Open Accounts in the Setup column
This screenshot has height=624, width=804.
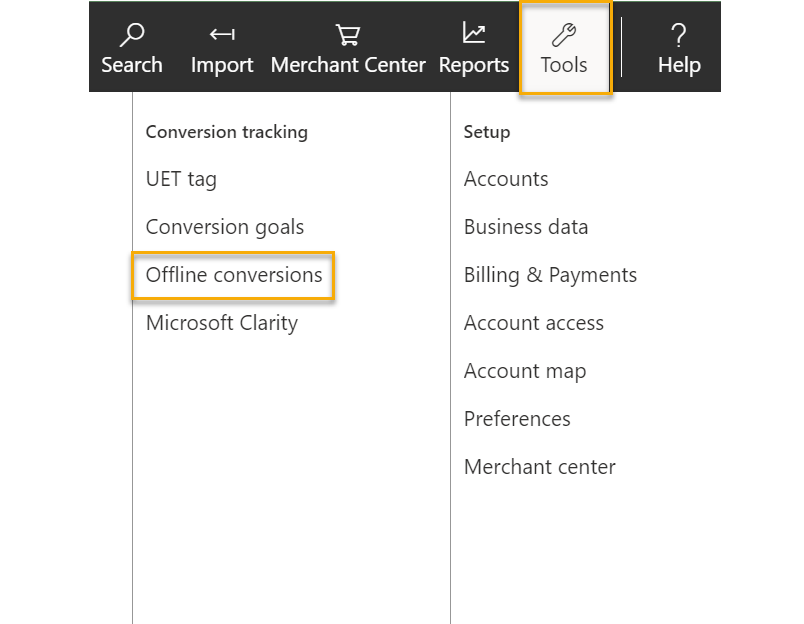506,179
